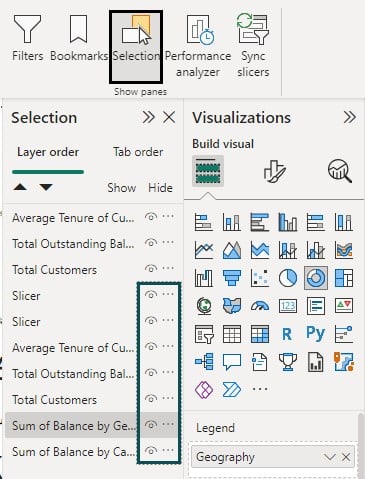Open the Bookmarks pane
Viewport: 365px width, 479px height.
point(79,38)
